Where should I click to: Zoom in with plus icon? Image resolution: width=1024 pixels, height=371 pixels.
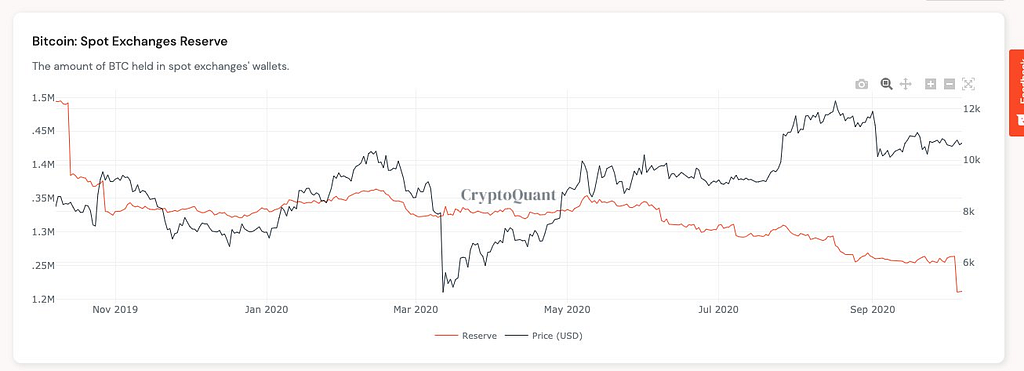pyautogui.click(x=931, y=84)
